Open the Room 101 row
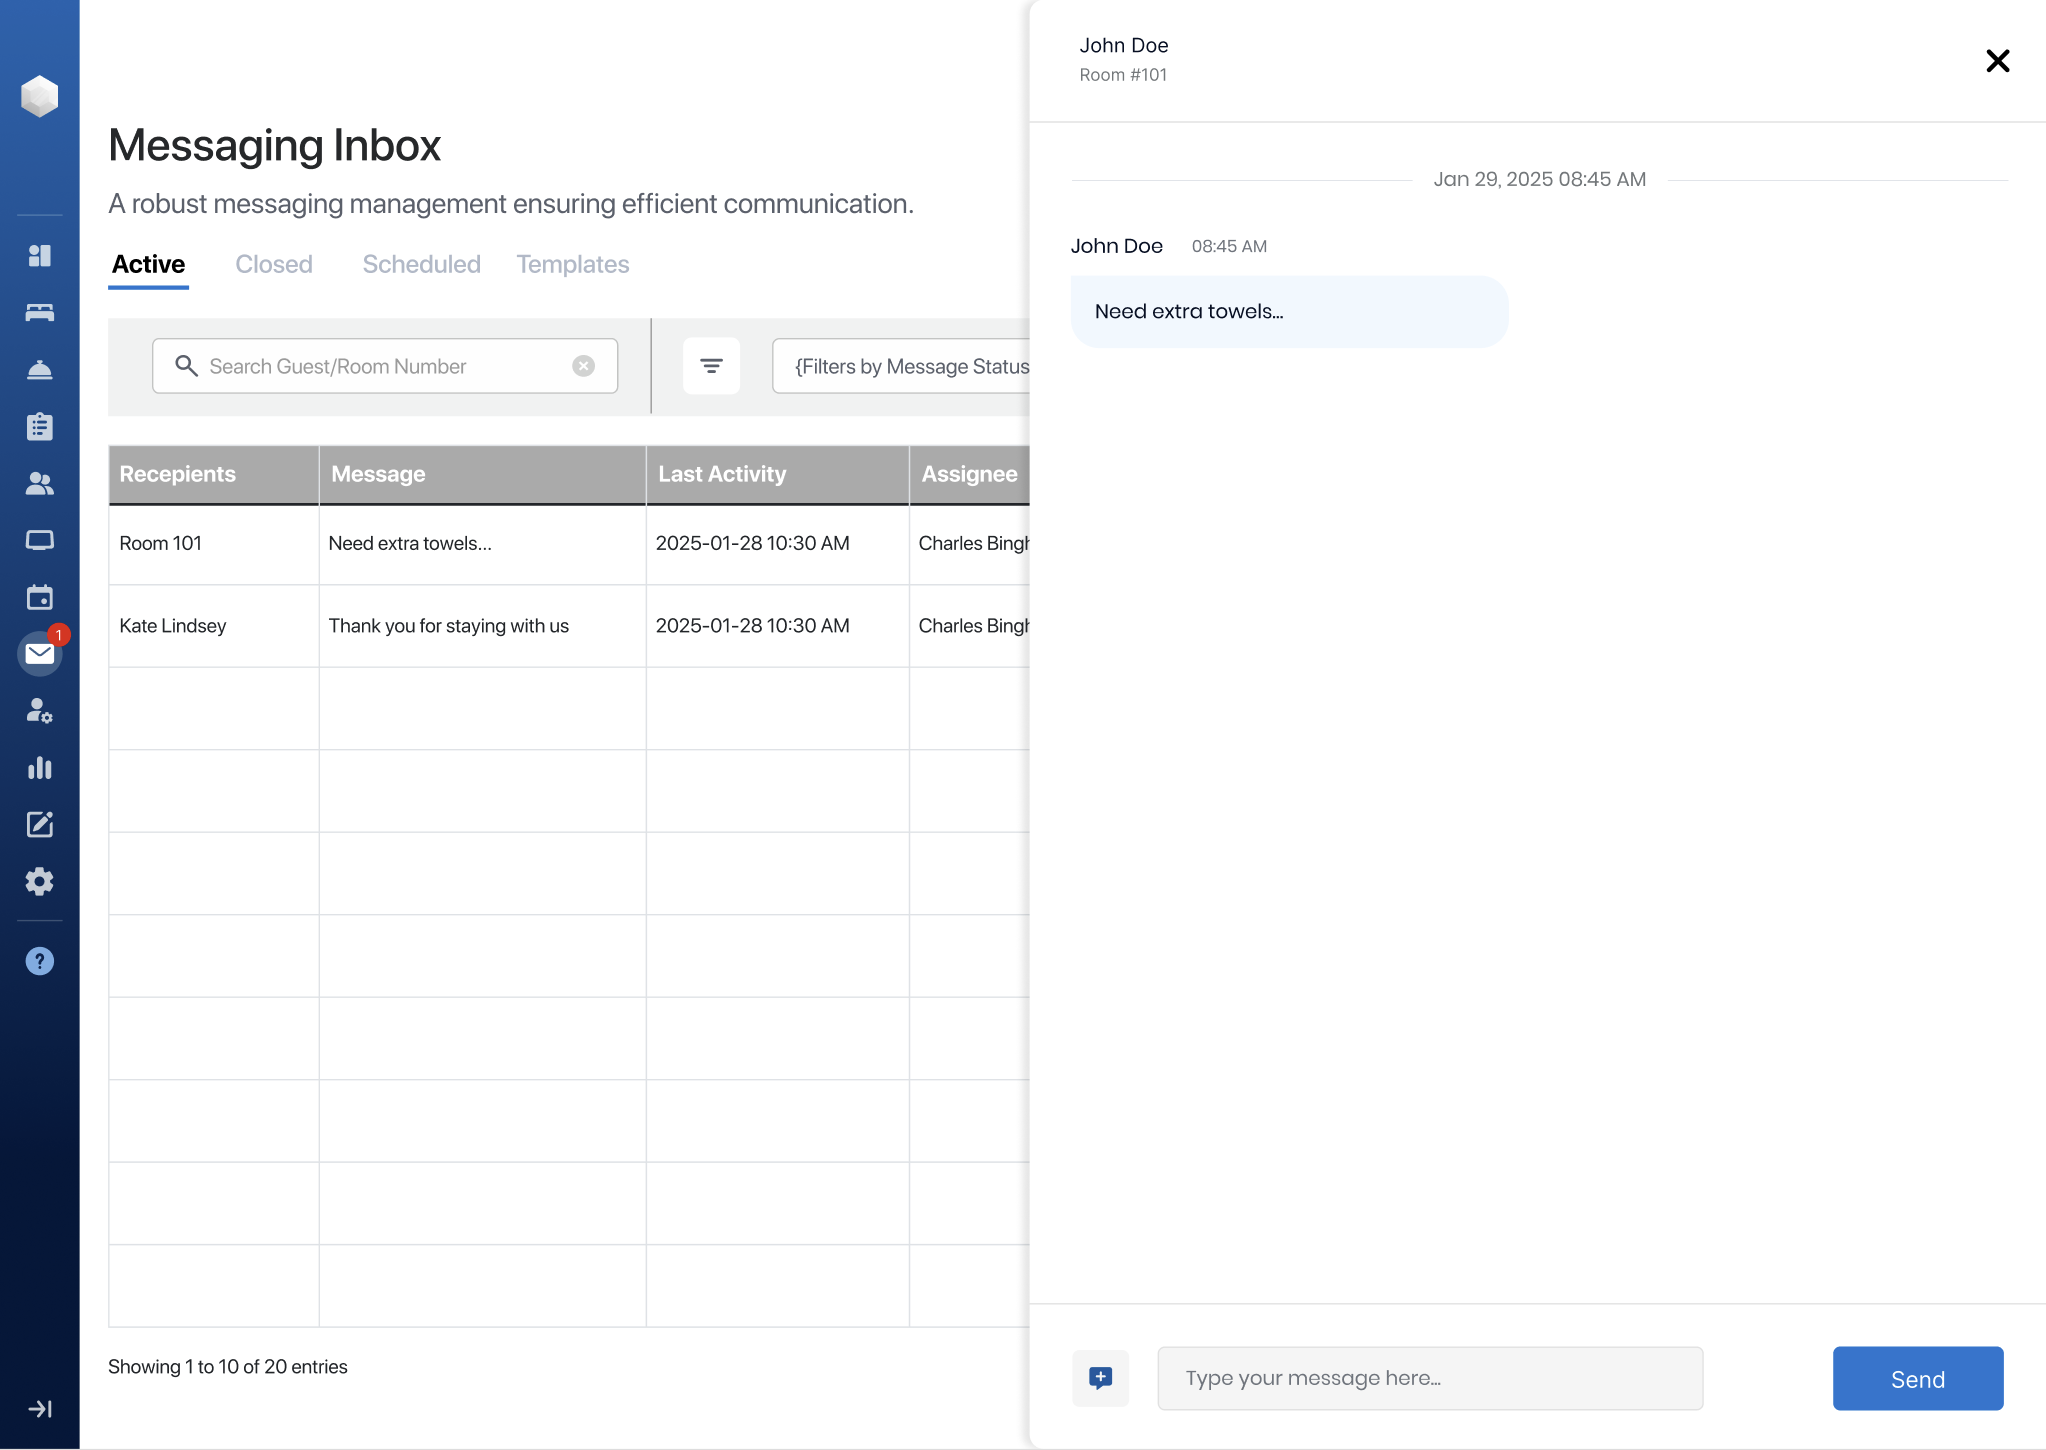The height and width of the screenshot is (1450, 2046). tap(569, 544)
